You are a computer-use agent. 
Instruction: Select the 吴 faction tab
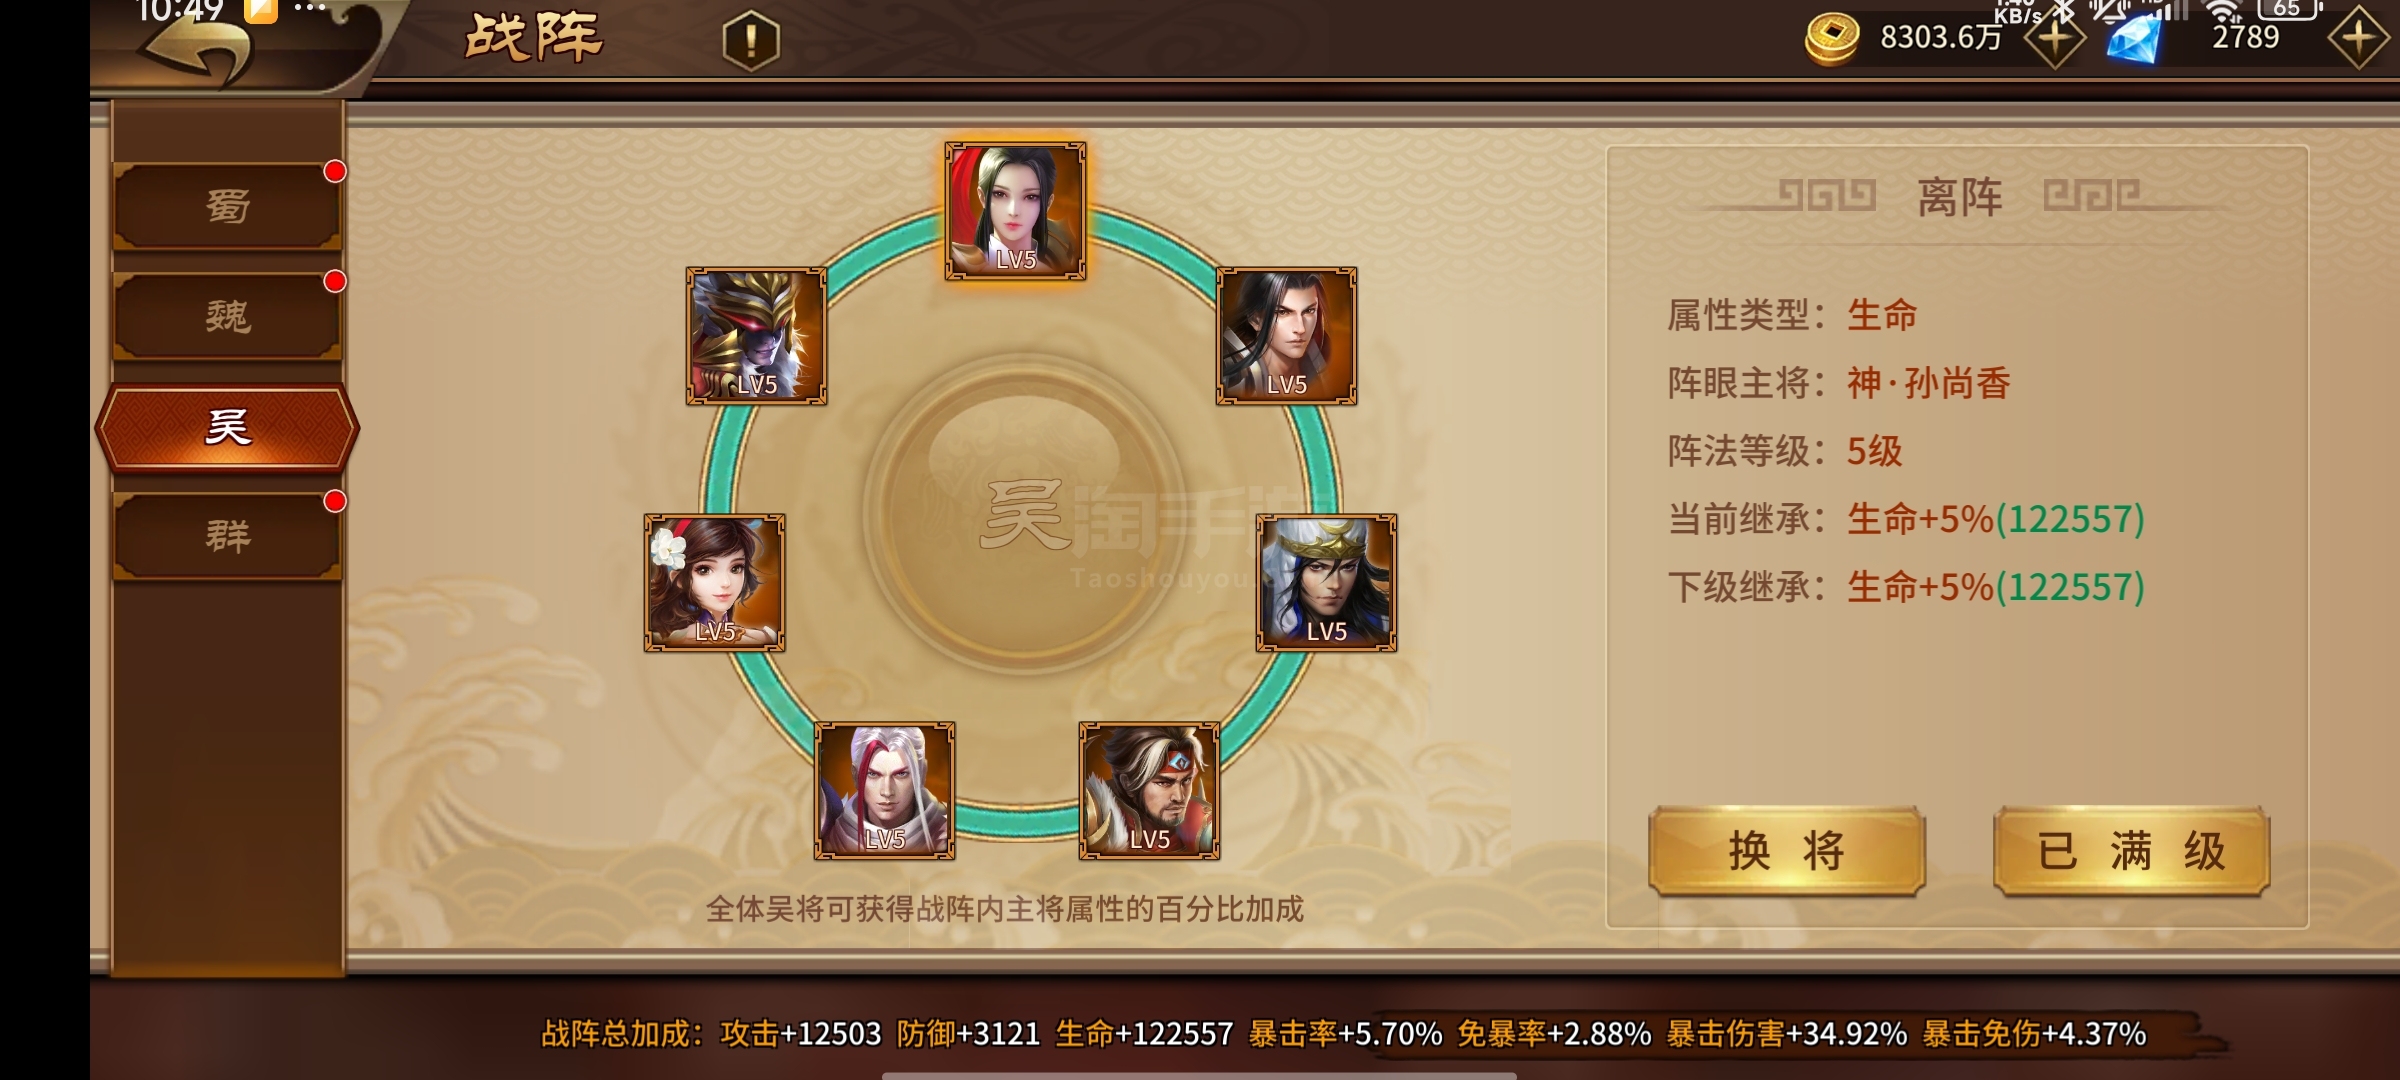point(227,427)
